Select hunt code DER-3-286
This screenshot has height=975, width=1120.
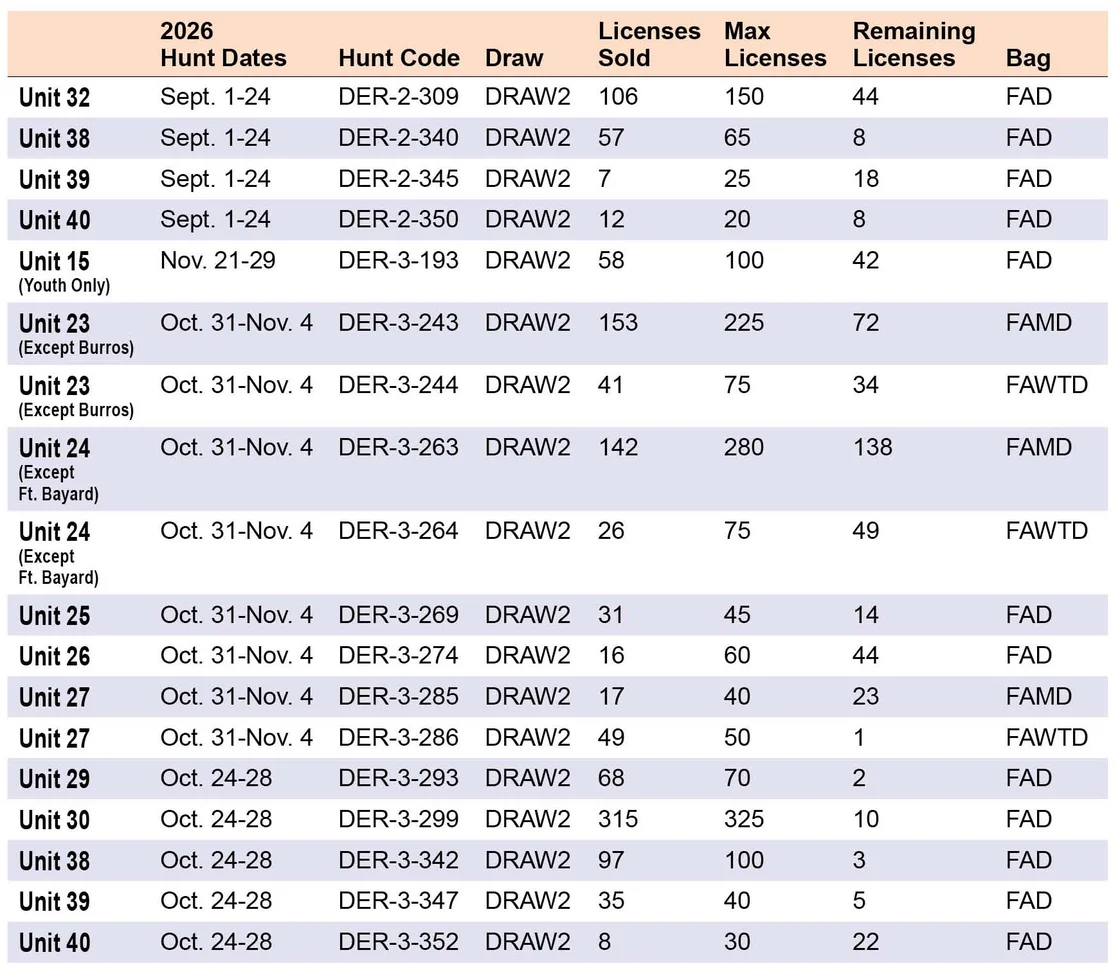(x=398, y=737)
